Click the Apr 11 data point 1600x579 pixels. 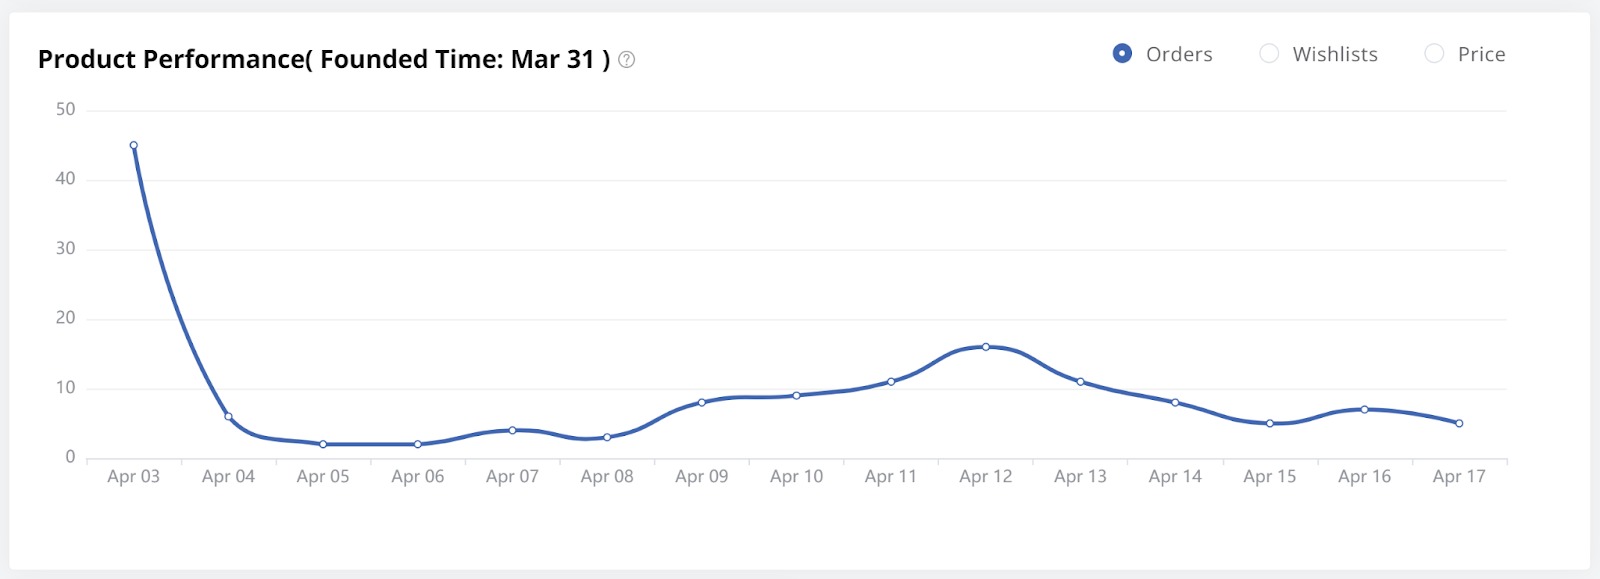(x=891, y=381)
